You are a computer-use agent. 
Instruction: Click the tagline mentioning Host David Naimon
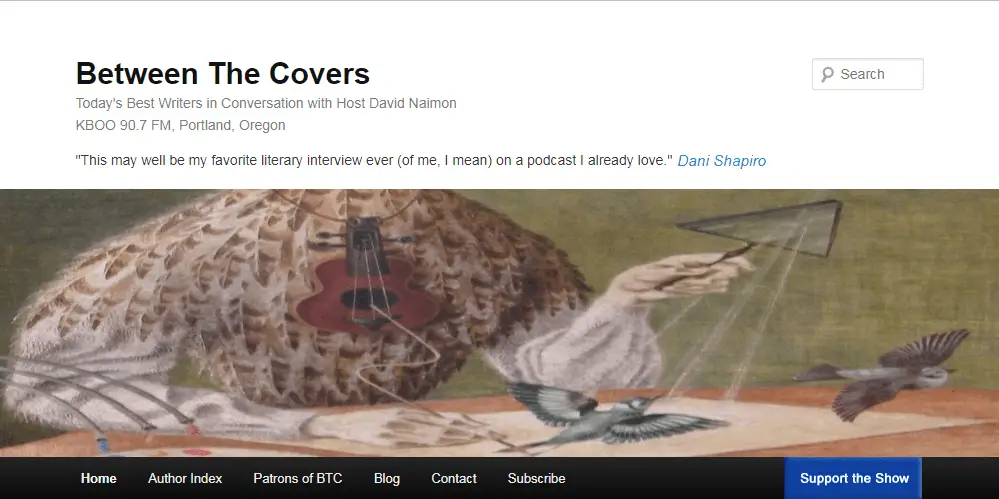tap(266, 103)
